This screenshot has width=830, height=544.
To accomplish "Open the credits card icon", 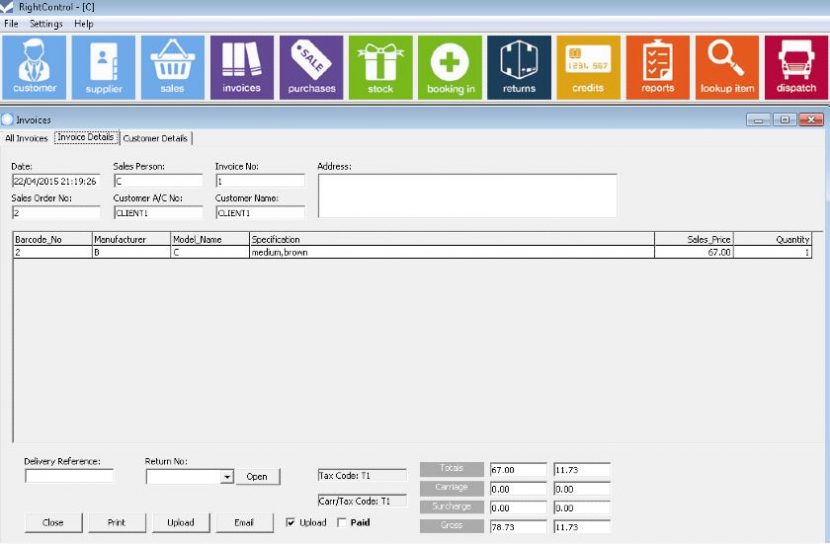I will 588,67.
